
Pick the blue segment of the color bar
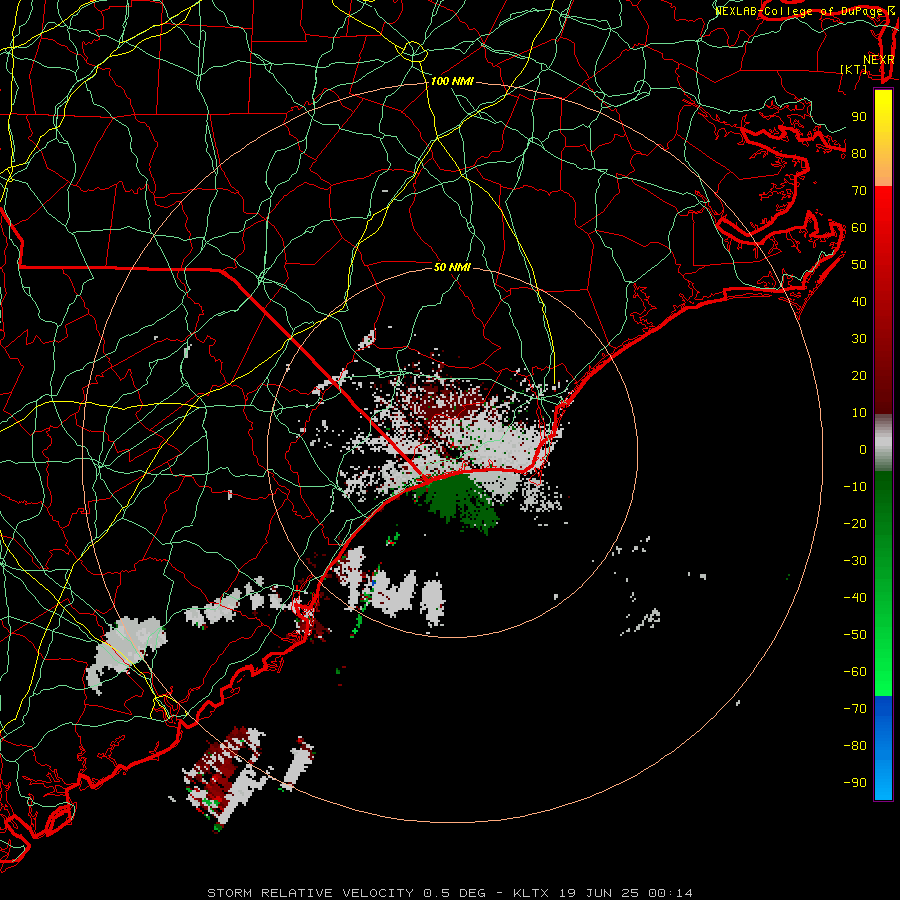pos(883,747)
